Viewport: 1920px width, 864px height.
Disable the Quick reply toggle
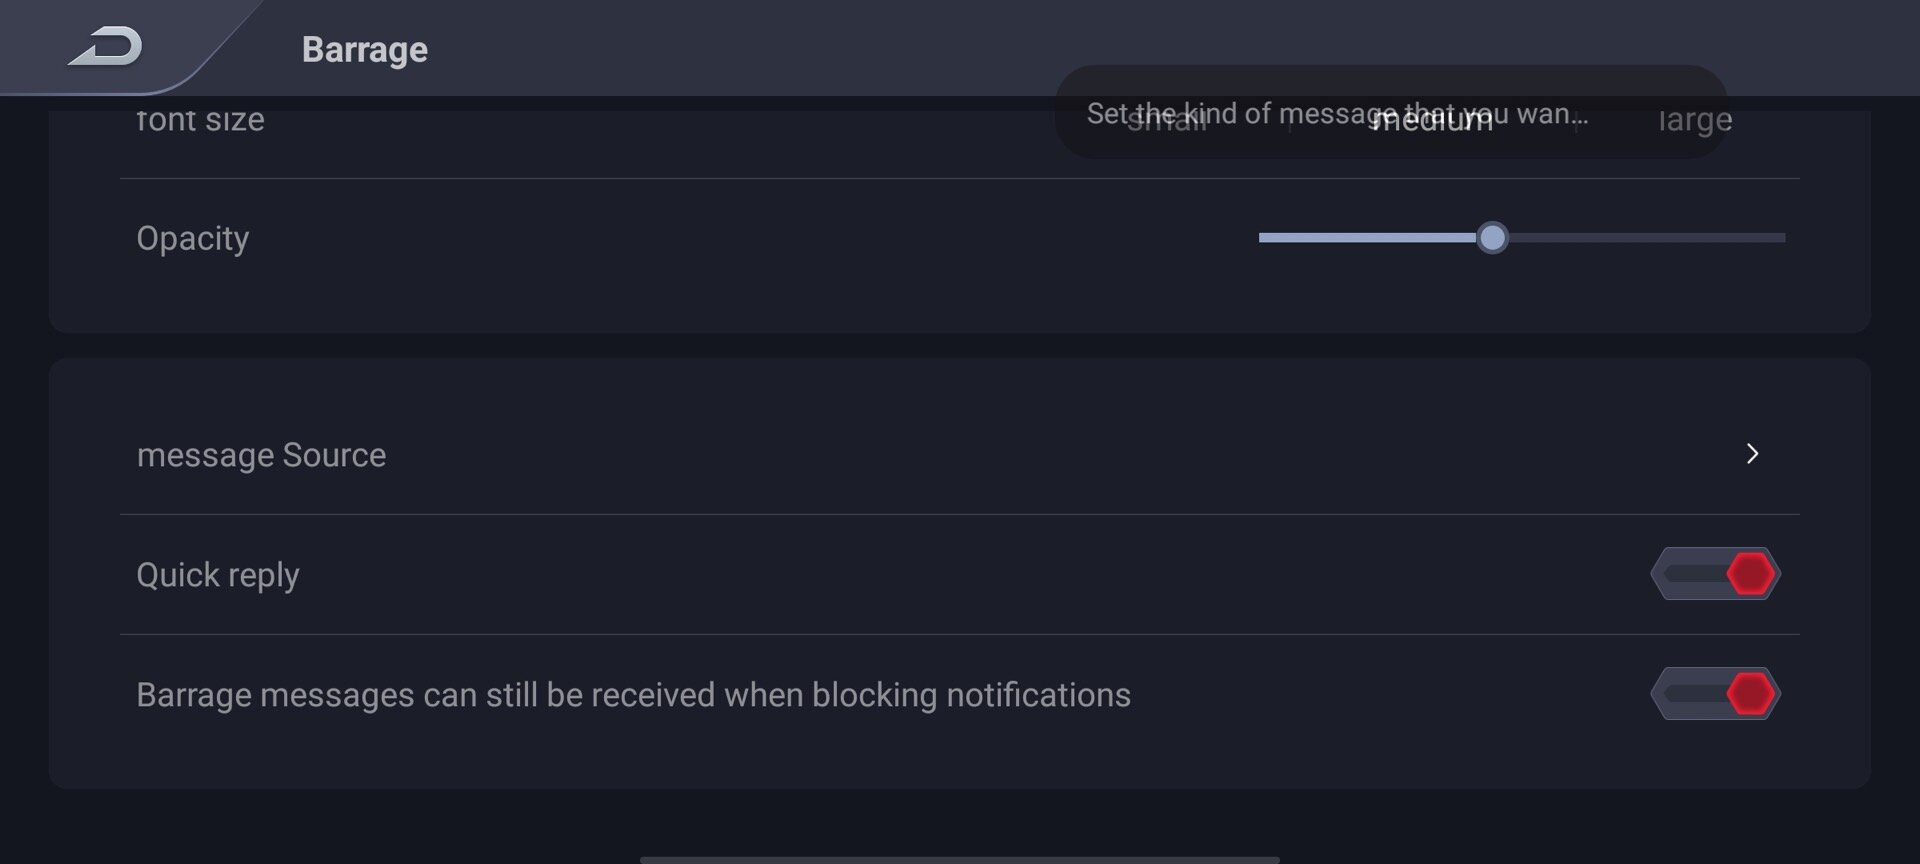click(x=1716, y=574)
